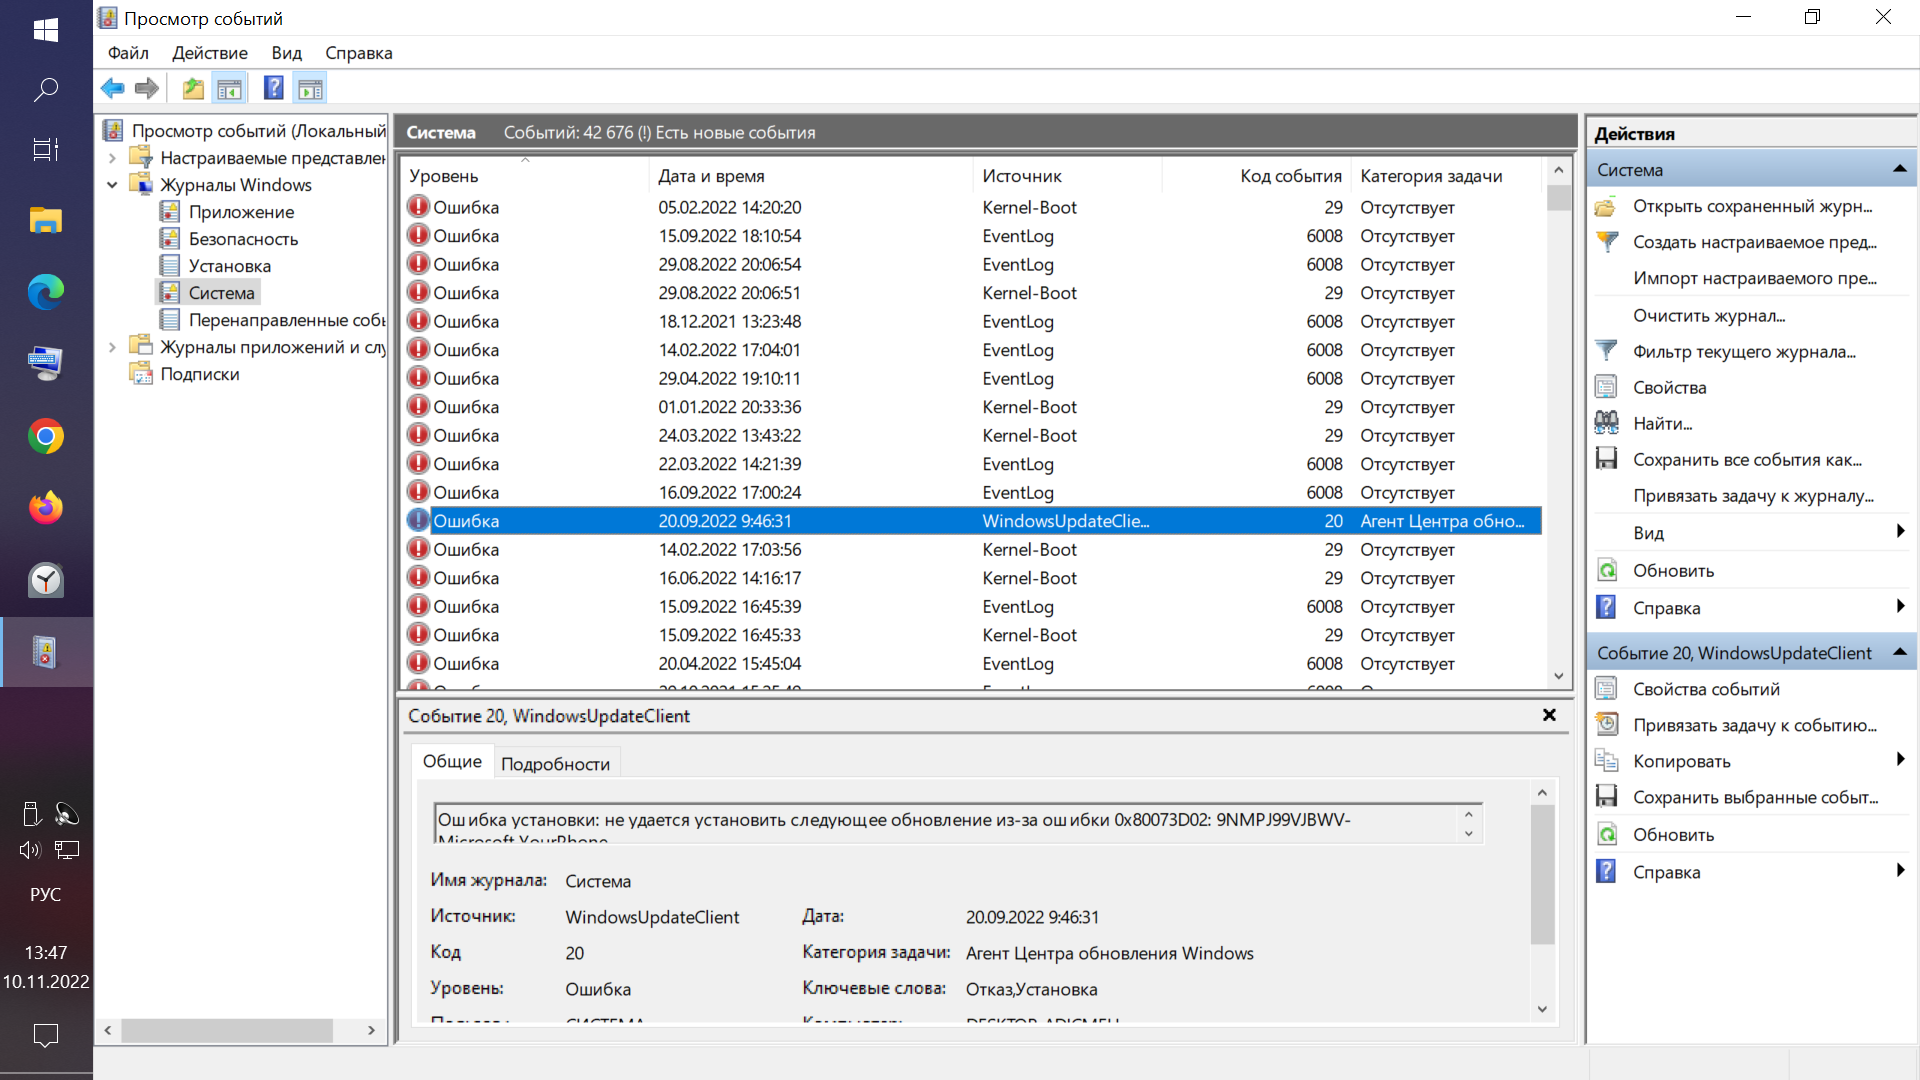Click the Forward arrow toolbar icon
Viewport: 1920px width, 1080px height.
pyautogui.click(x=147, y=89)
